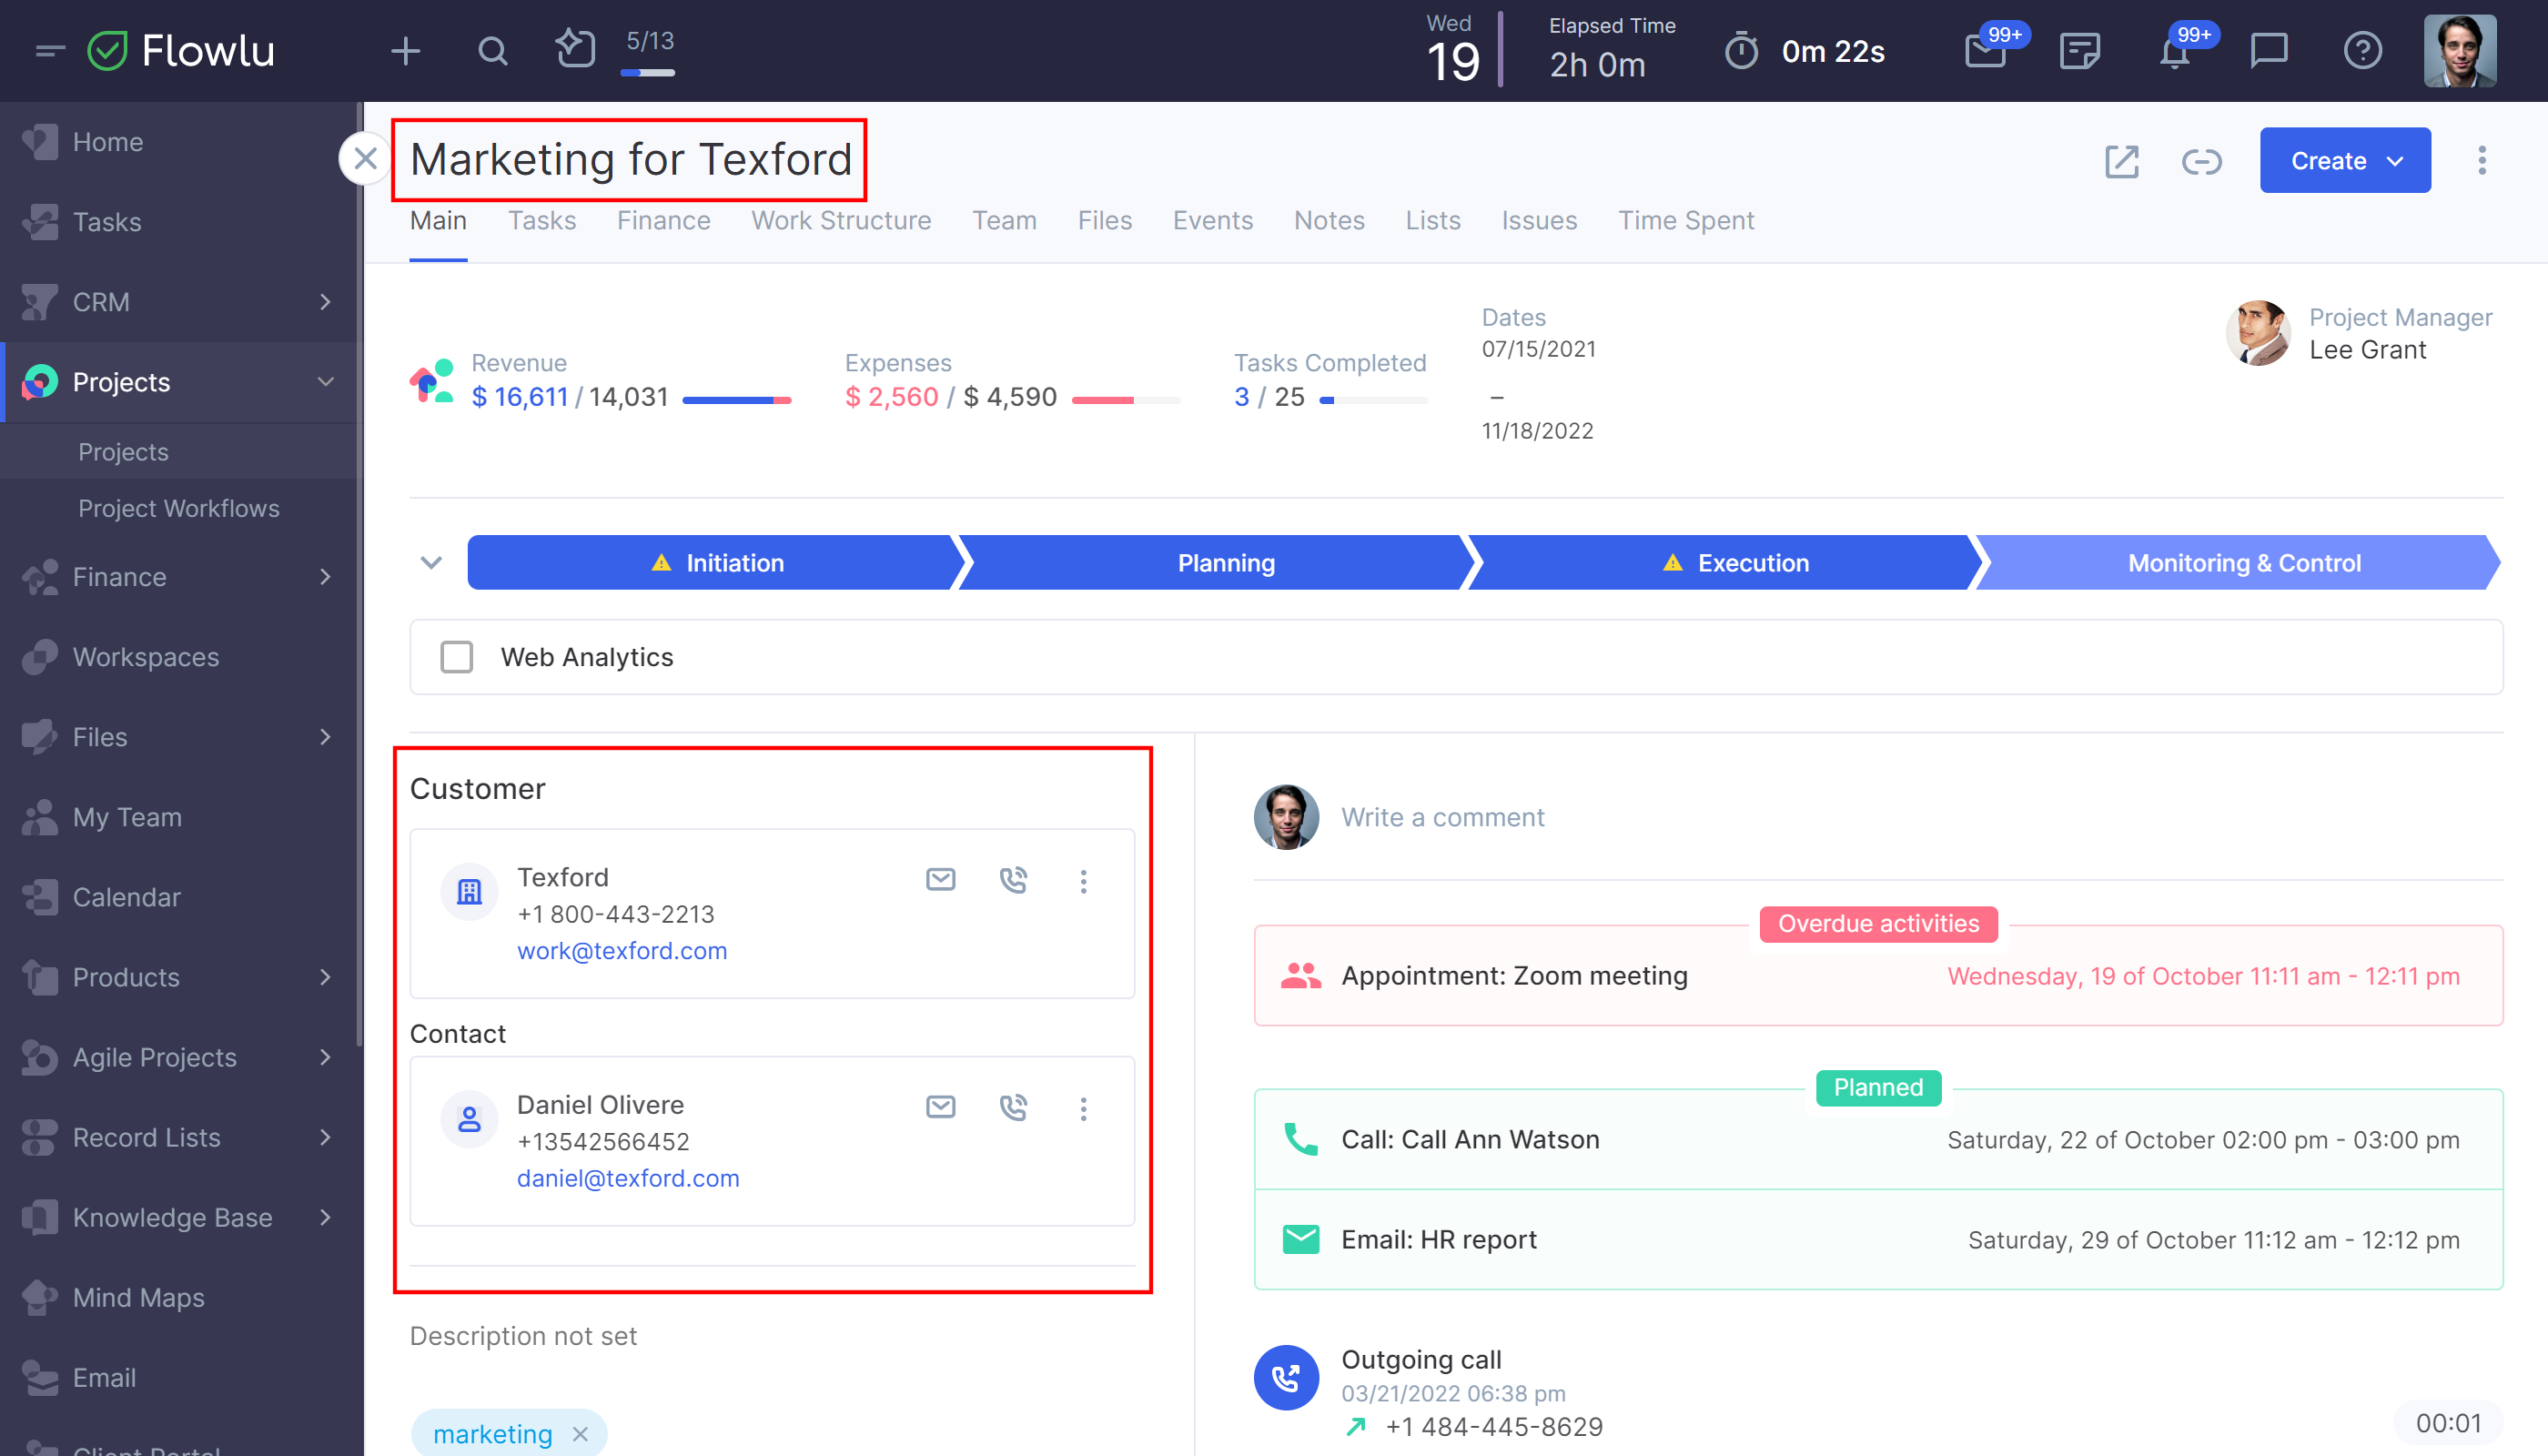Screen dimensions: 2548x1456
Task: Open Daniel Olivere three-dot menu
Action: [1083, 1108]
